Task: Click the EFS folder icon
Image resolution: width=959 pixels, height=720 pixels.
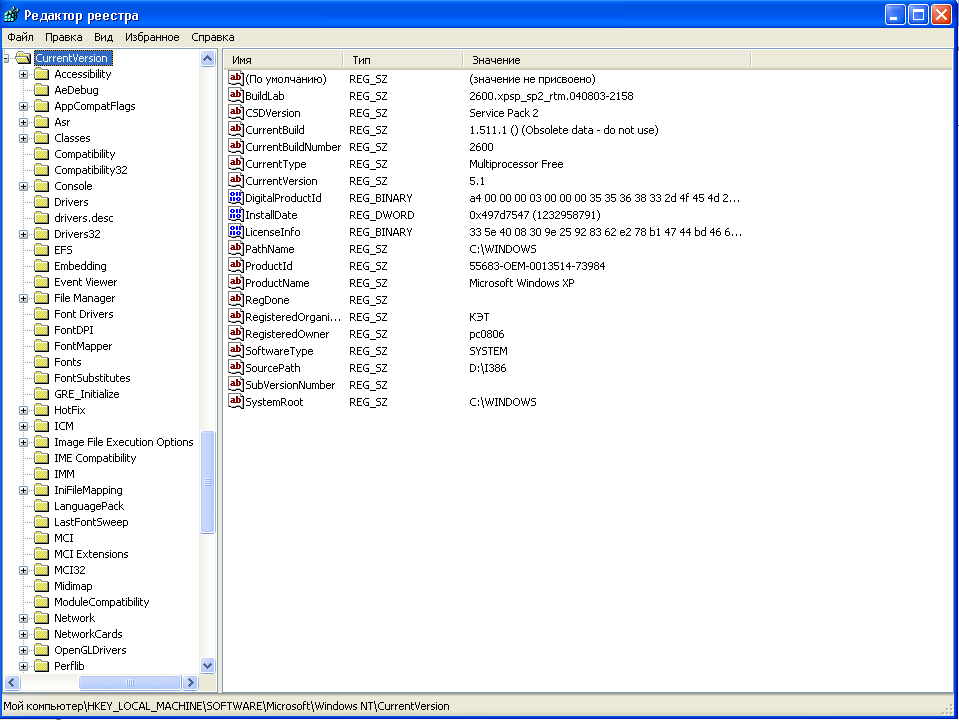Action: [42, 250]
